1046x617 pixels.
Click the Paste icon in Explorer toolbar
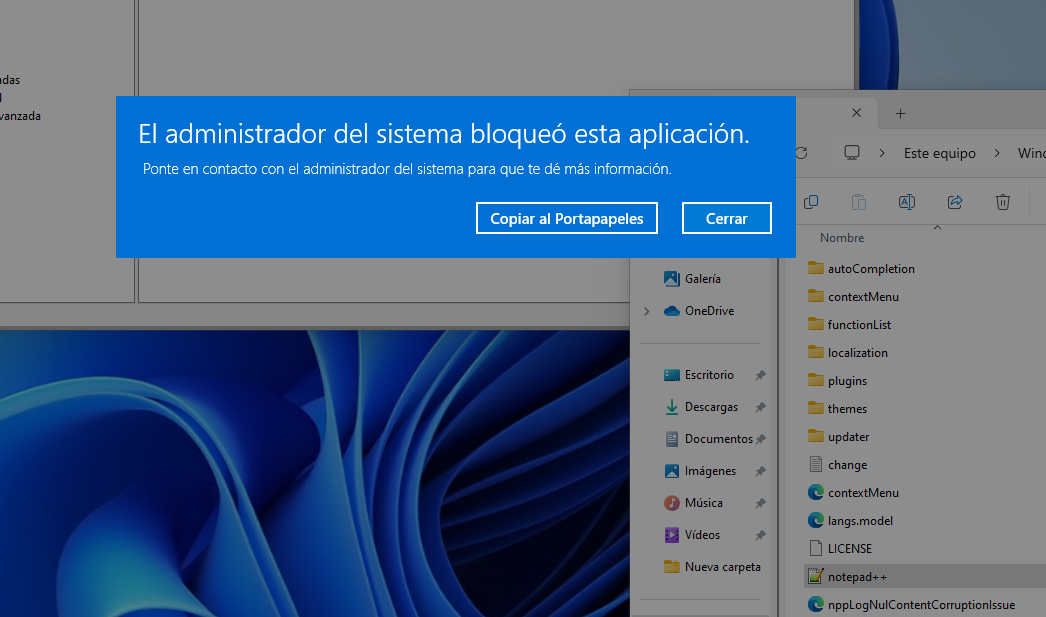pos(859,202)
